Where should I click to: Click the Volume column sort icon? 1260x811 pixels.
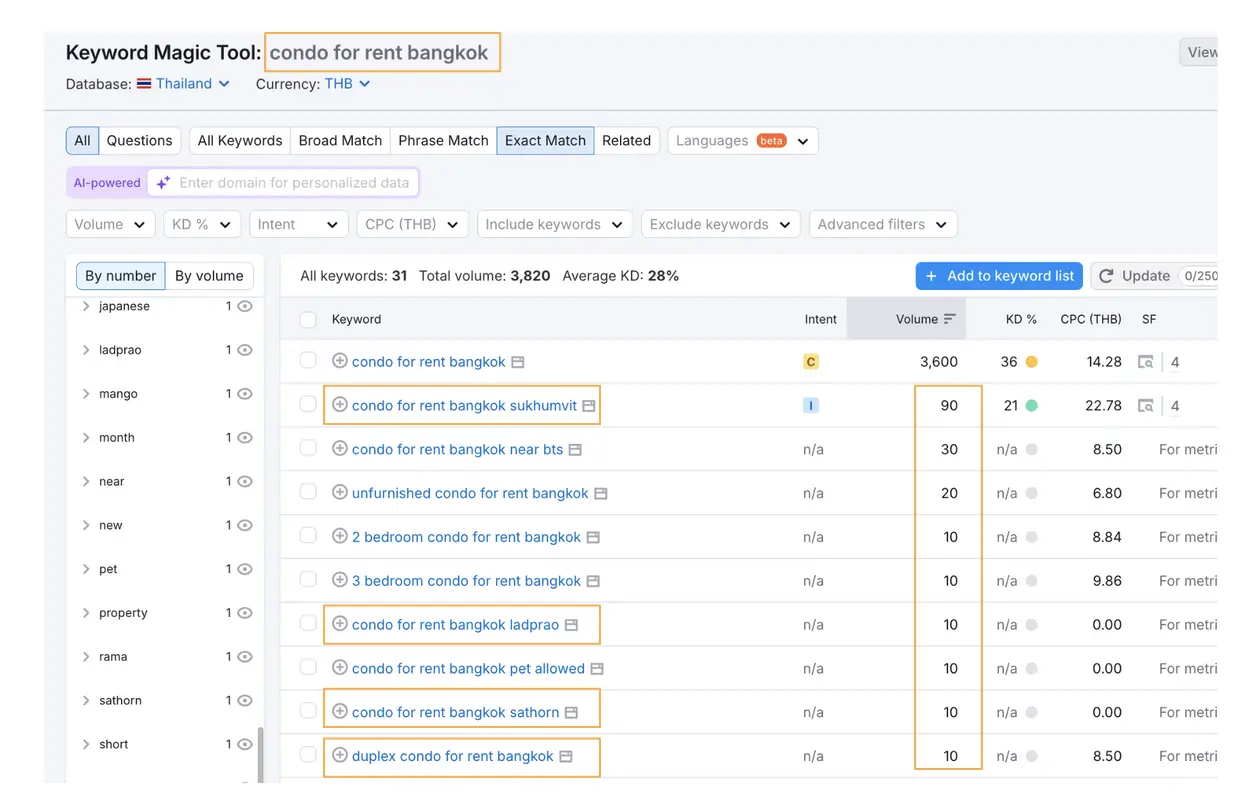(949, 319)
